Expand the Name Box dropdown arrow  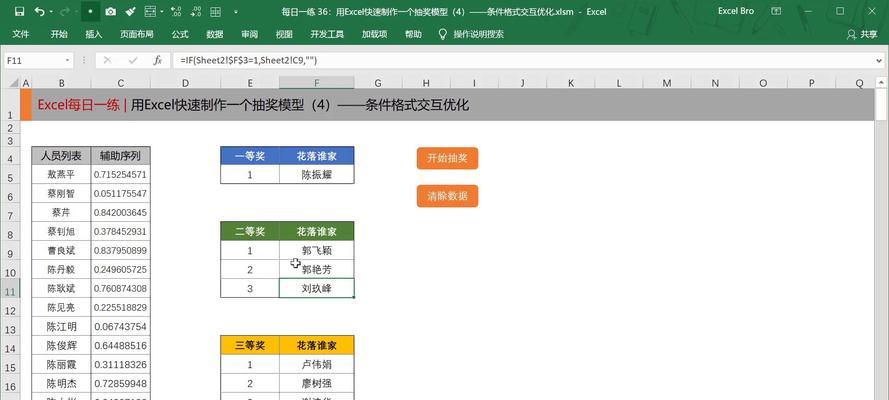tap(67, 60)
